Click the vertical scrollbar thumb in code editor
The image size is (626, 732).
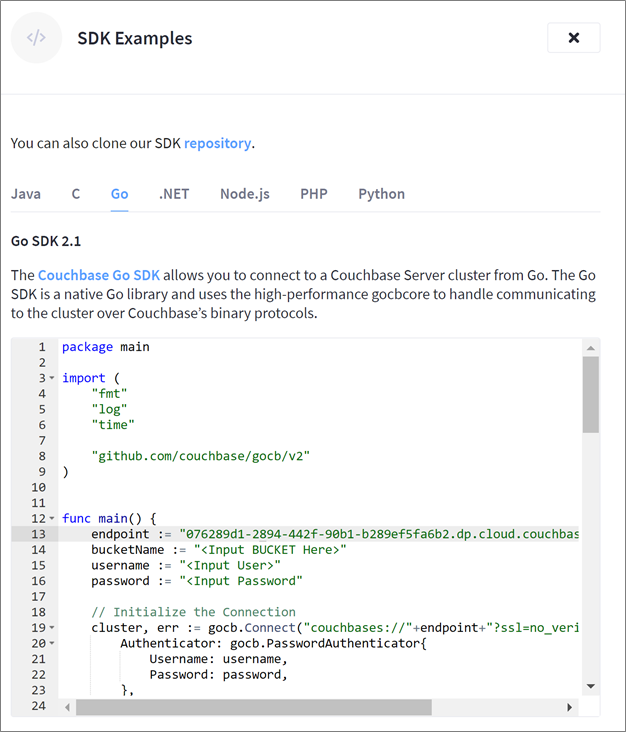point(591,395)
